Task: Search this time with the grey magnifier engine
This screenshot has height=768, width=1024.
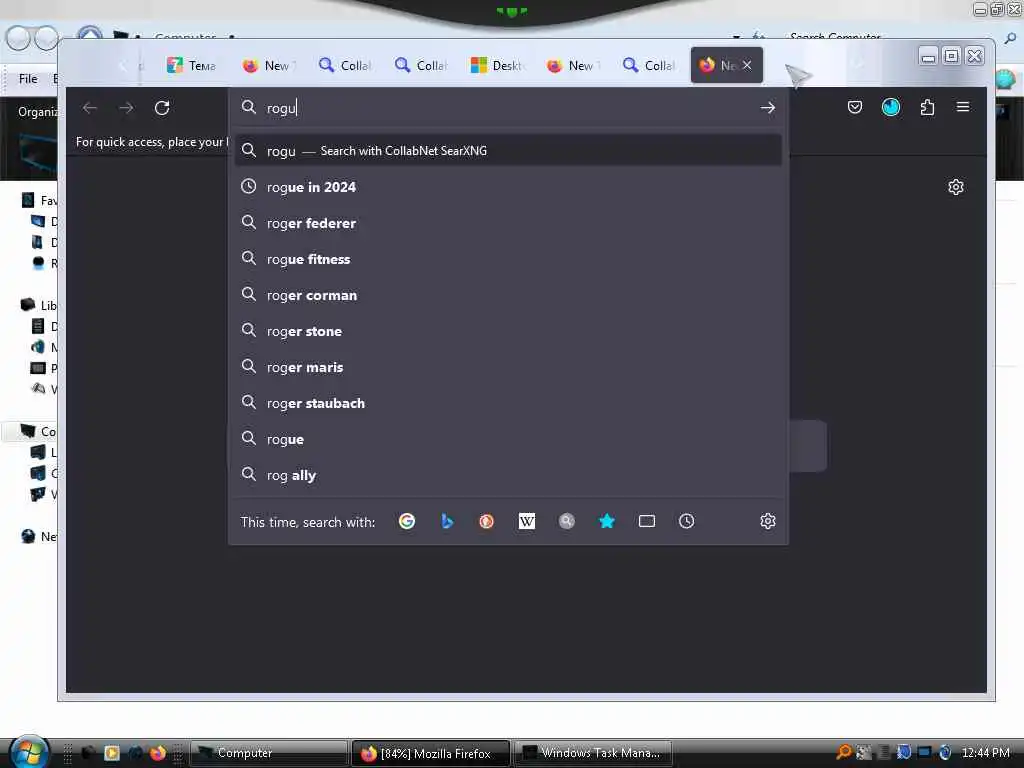Action: tap(567, 521)
